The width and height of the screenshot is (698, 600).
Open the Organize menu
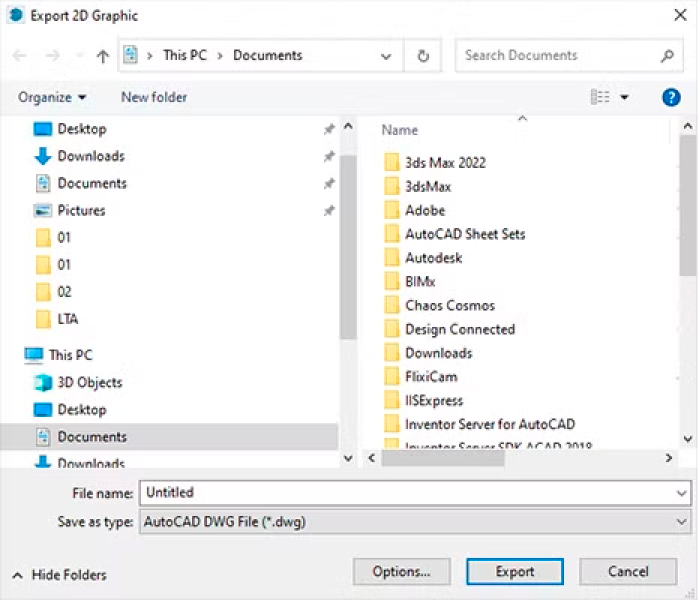click(52, 97)
